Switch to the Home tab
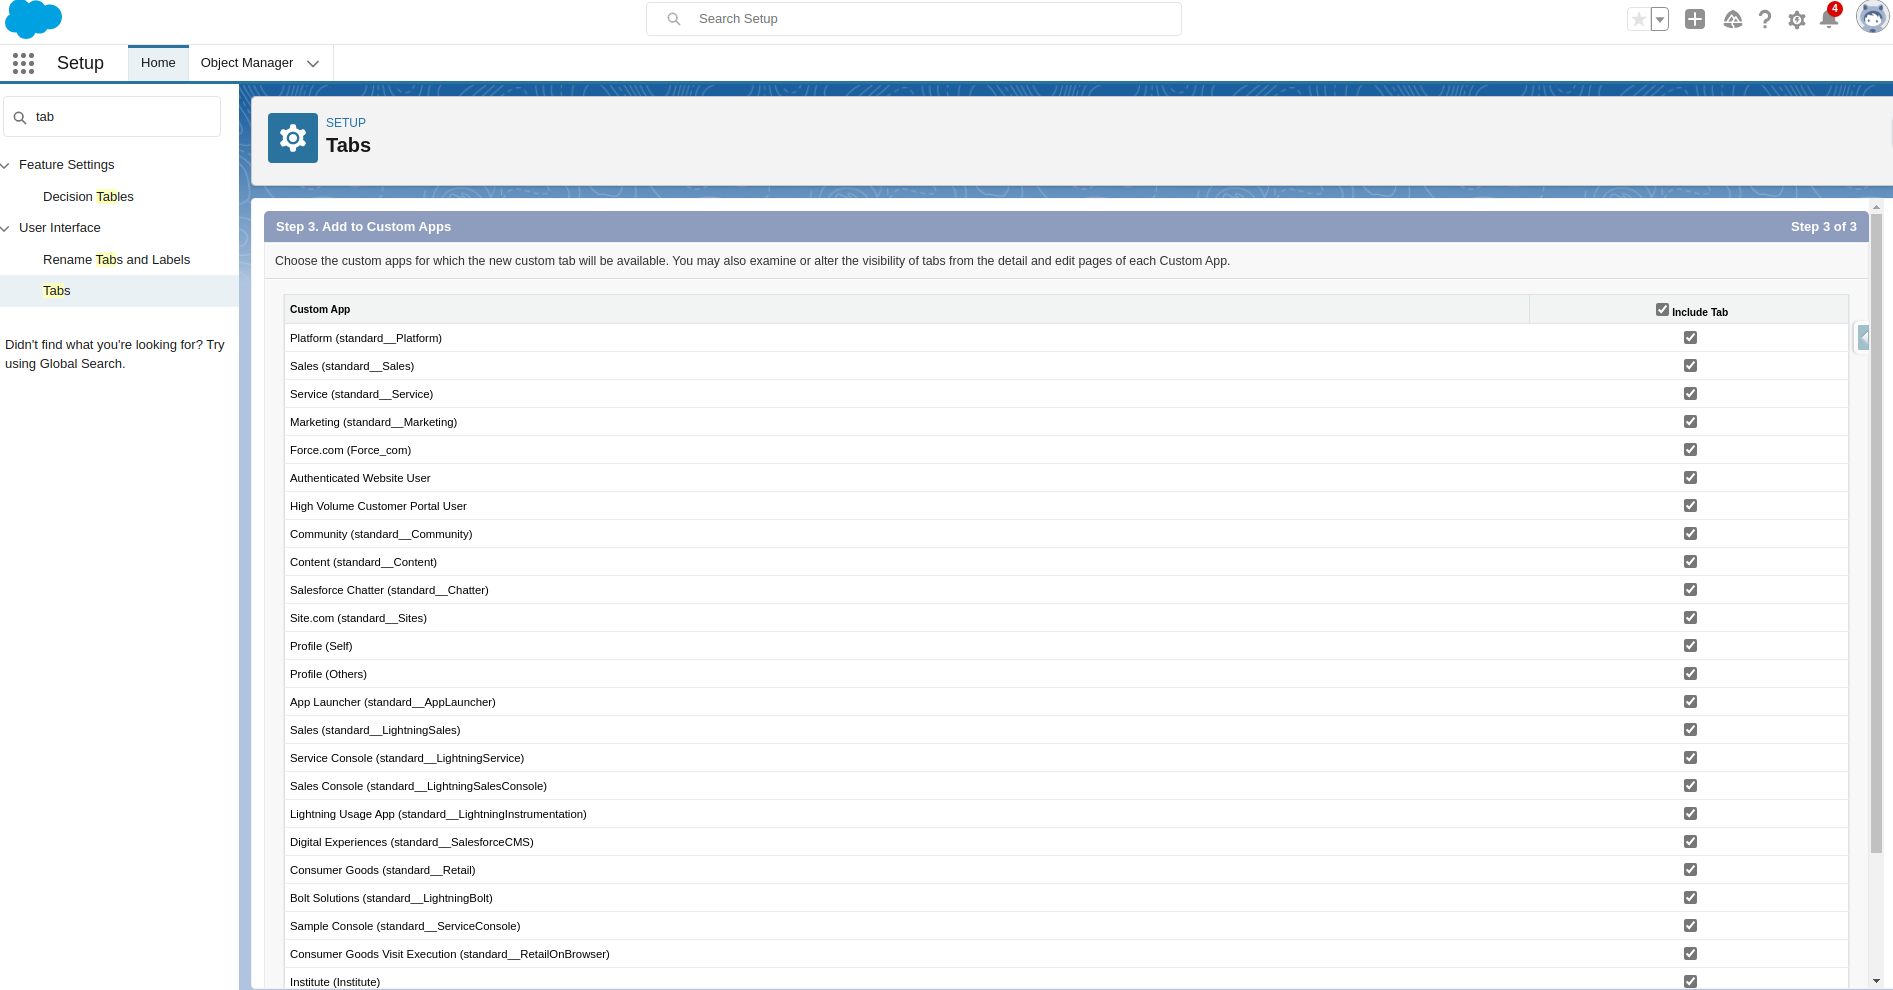Viewport: 1893px width, 990px height. coord(158,63)
